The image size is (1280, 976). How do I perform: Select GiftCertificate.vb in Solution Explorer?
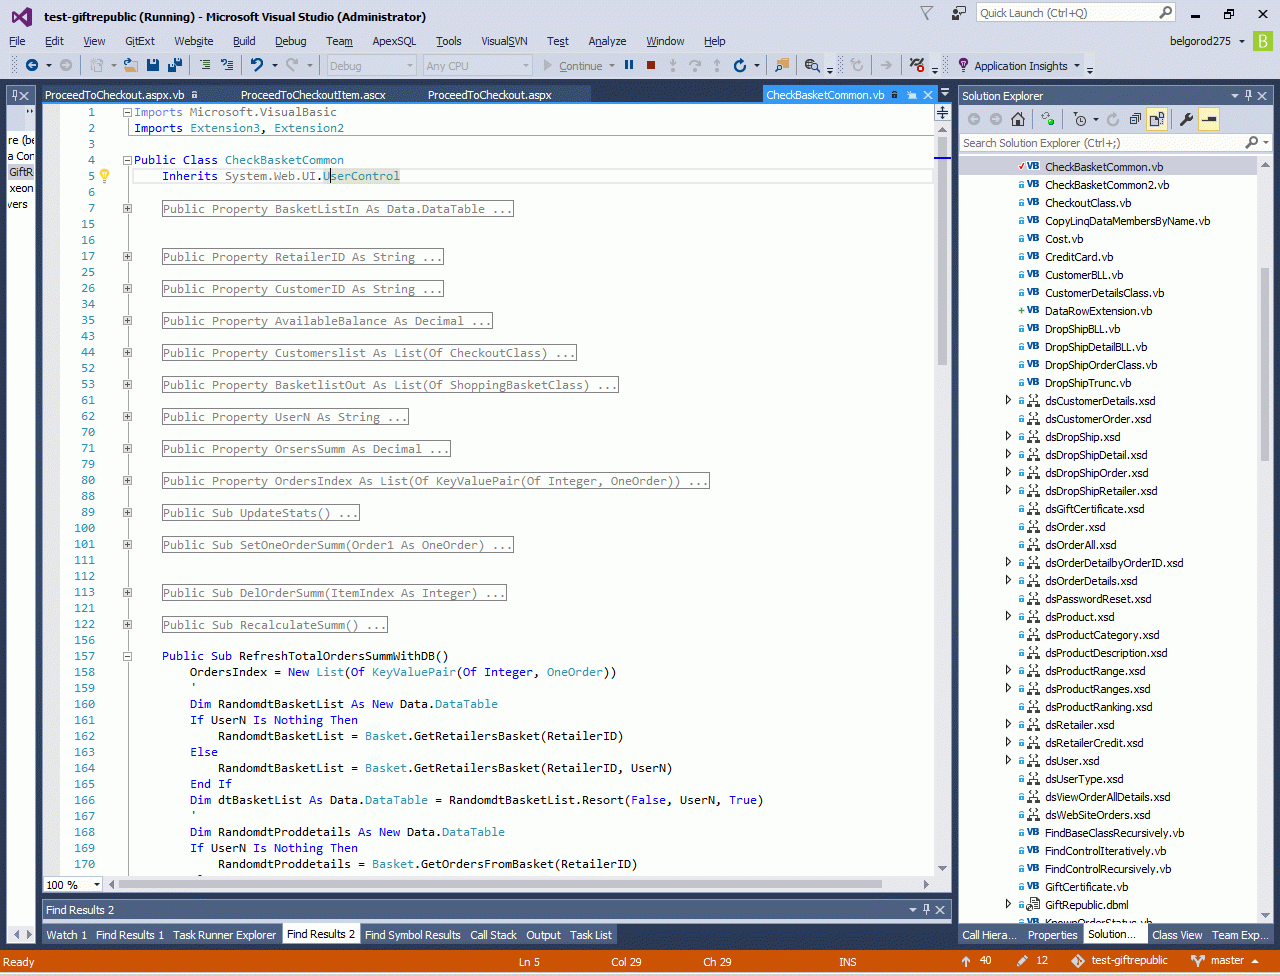pyautogui.click(x=1087, y=887)
